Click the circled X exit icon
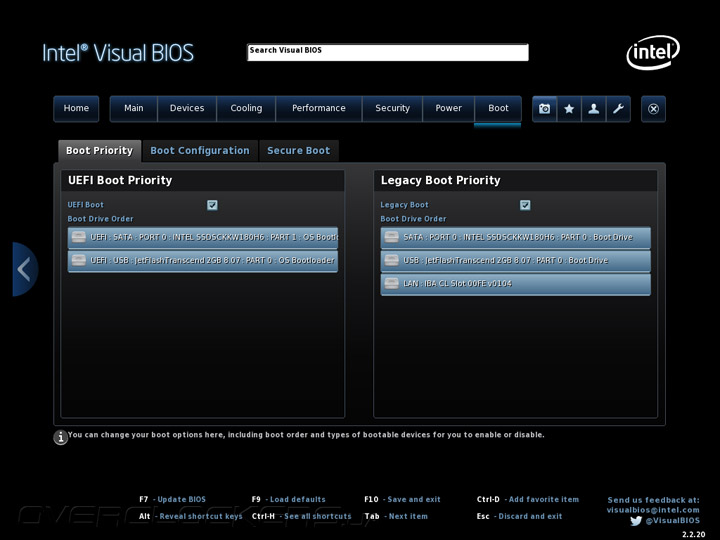 coord(653,109)
